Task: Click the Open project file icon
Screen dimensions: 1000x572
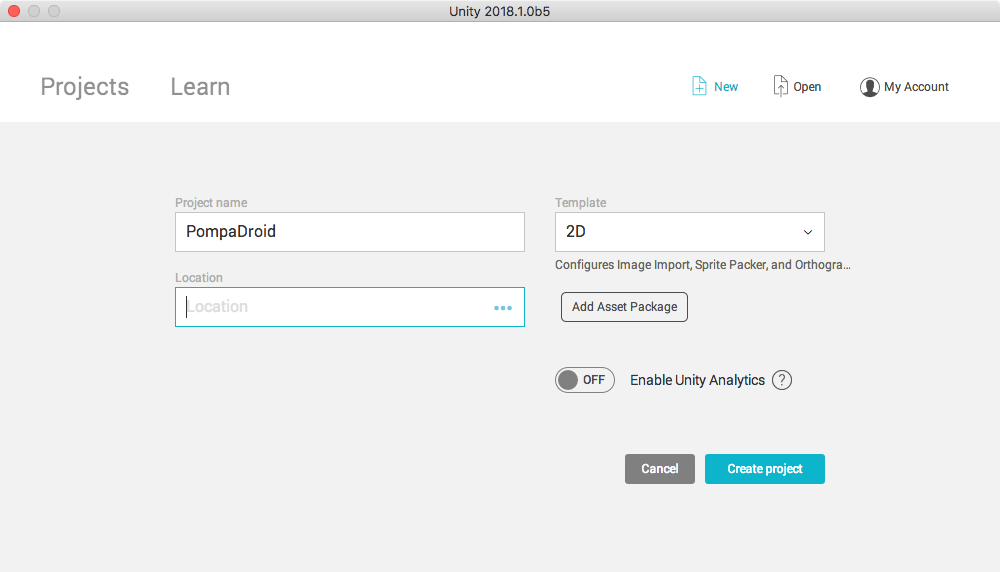Action: (x=780, y=86)
